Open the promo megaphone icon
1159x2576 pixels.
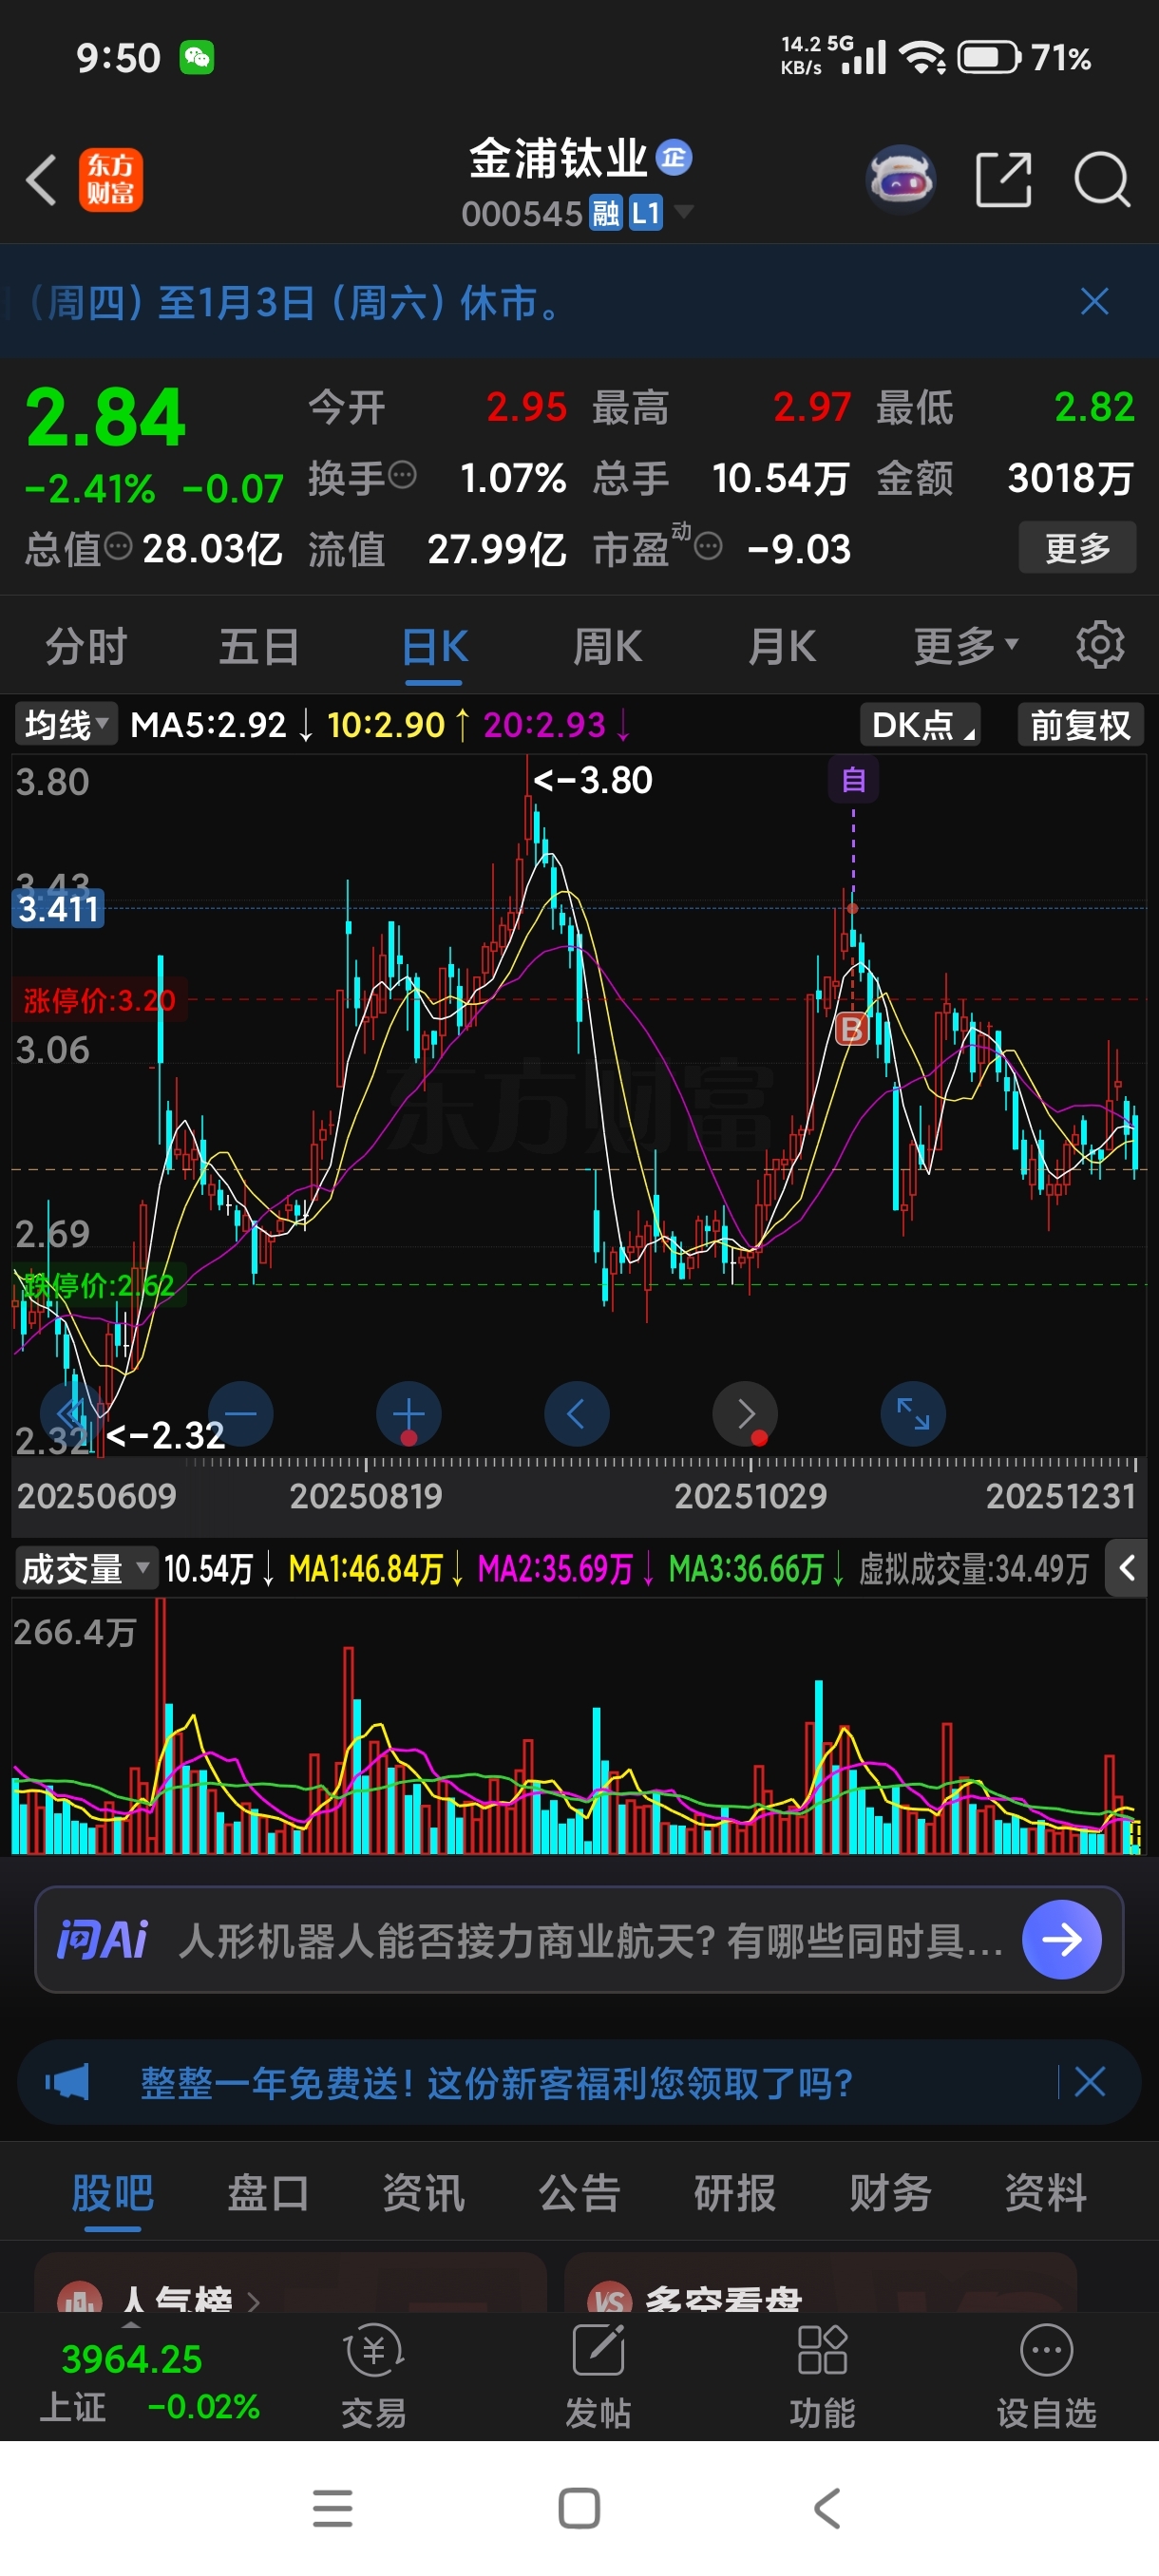click(67, 2082)
